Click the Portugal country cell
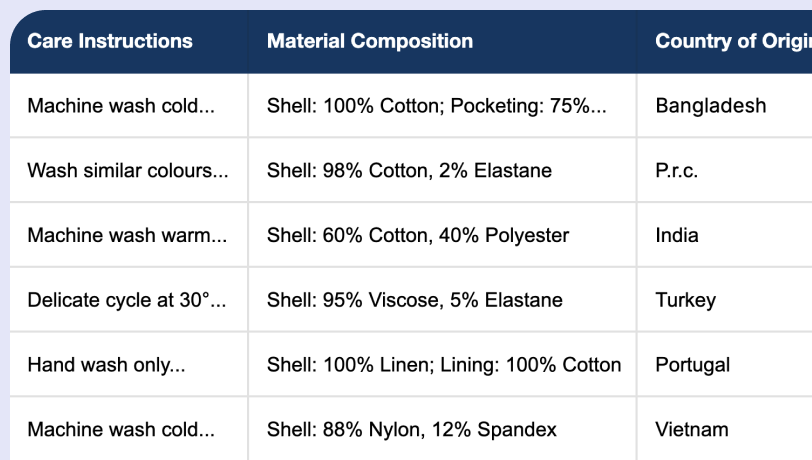This screenshot has height=460, width=812. [692, 365]
